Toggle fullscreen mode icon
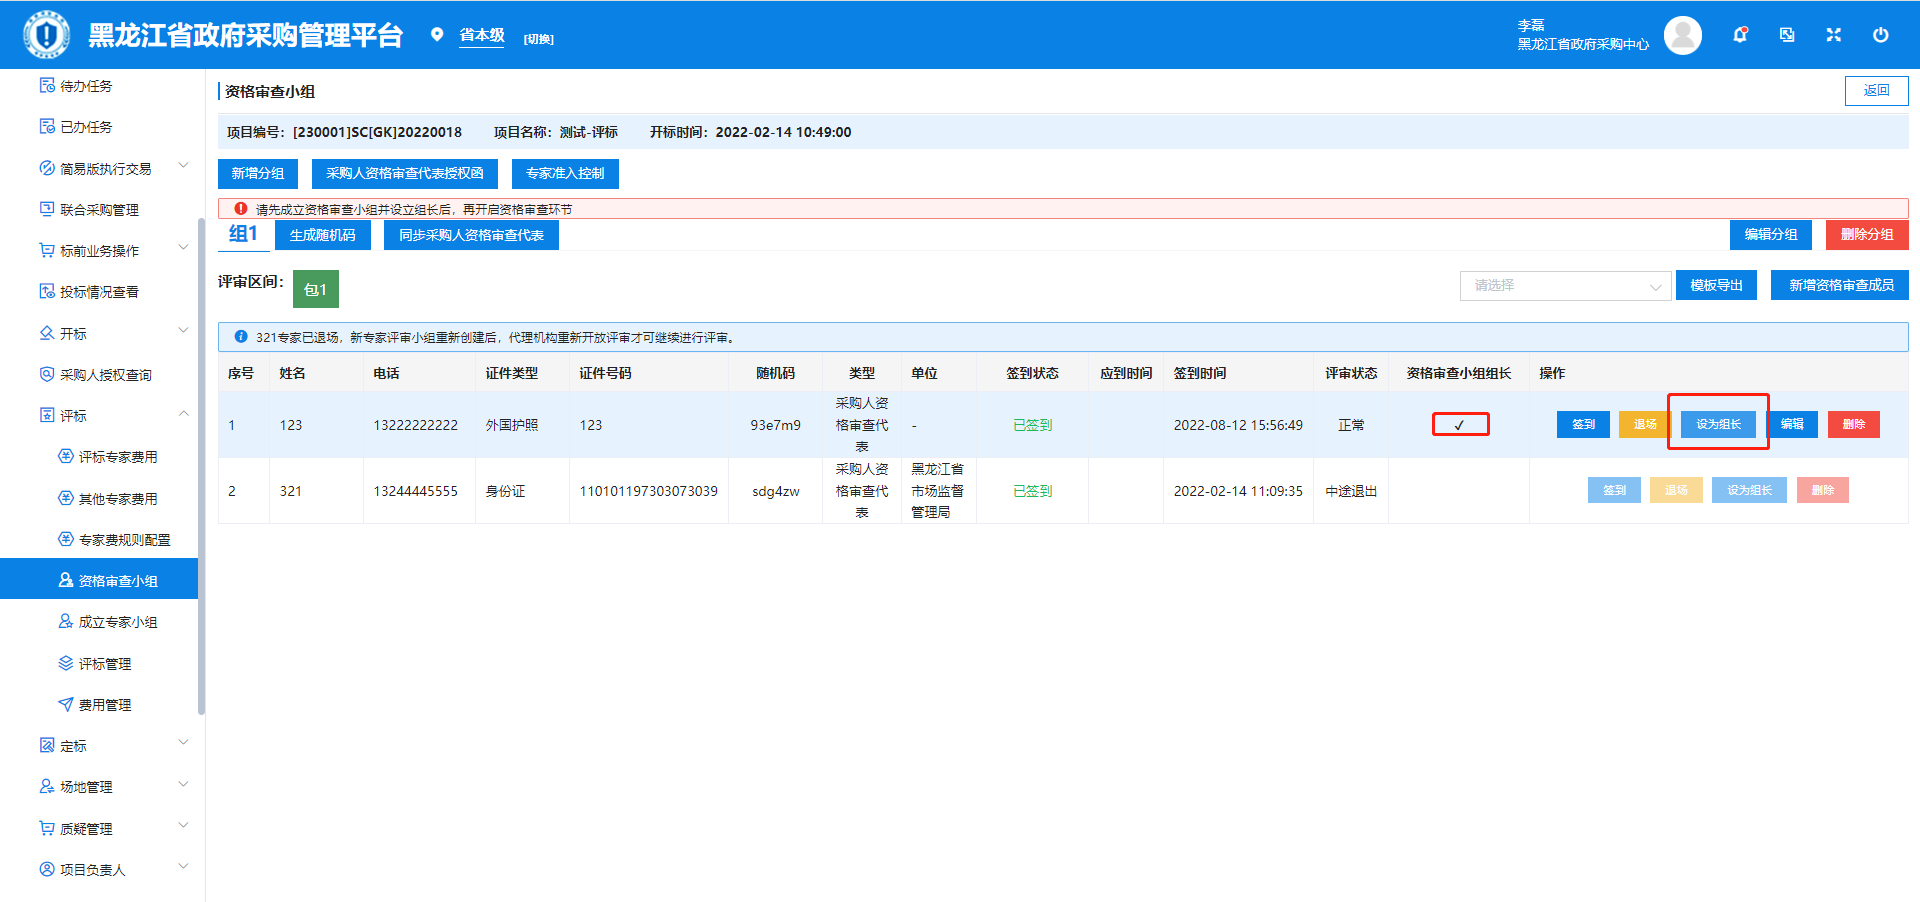Viewport: 1920px width, 902px height. point(1833,35)
